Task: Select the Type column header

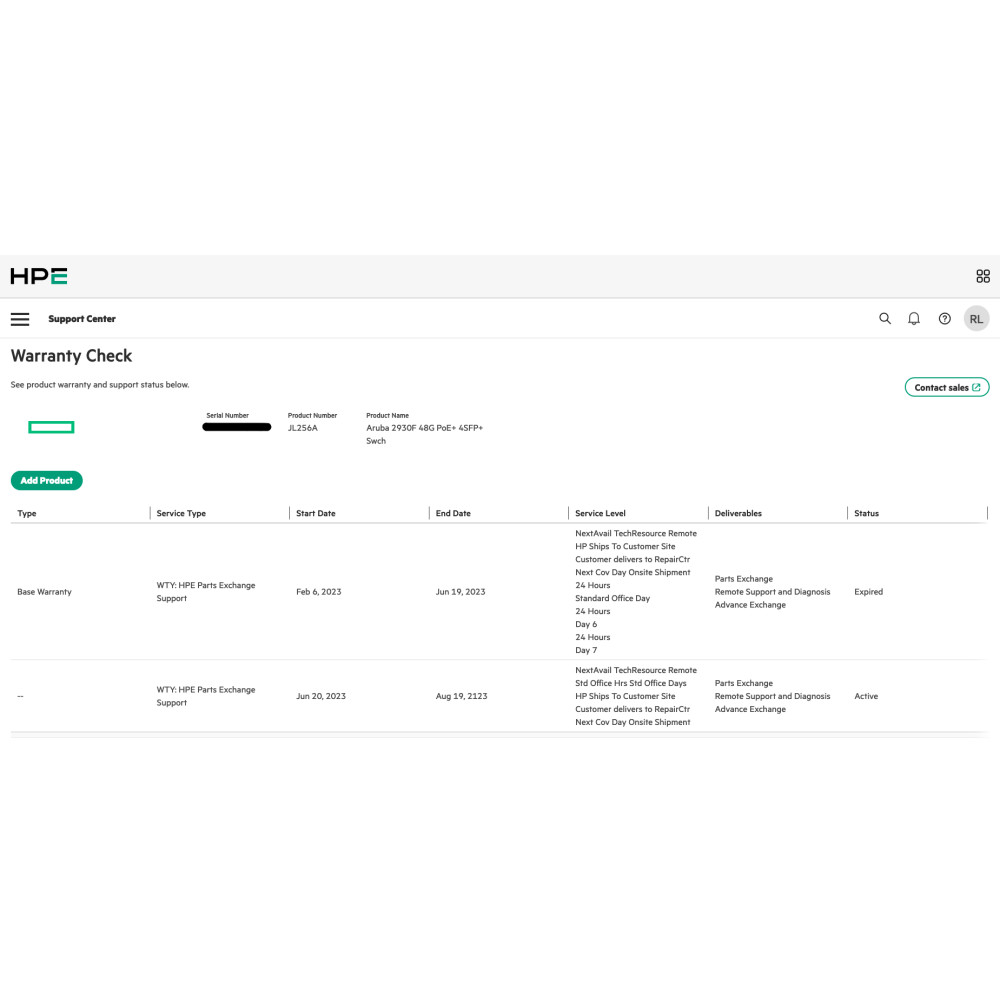Action: pos(27,513)
